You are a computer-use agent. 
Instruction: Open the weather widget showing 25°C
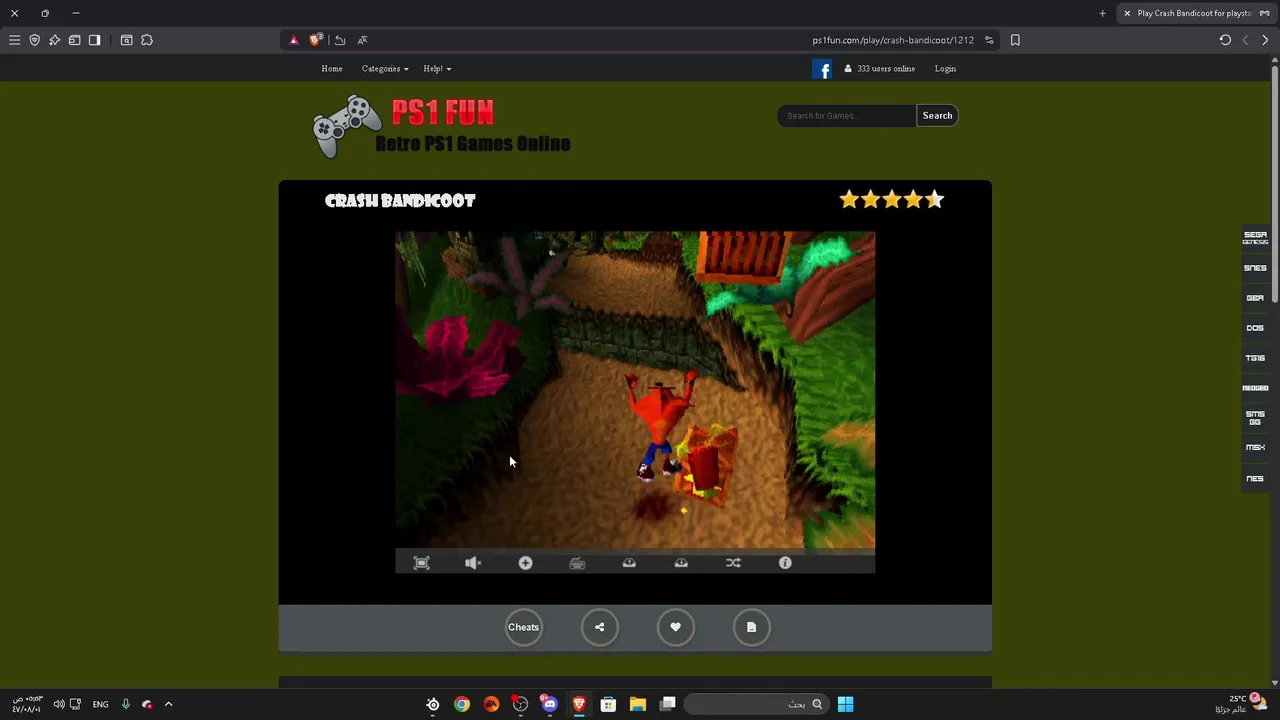click(1243, 704)
